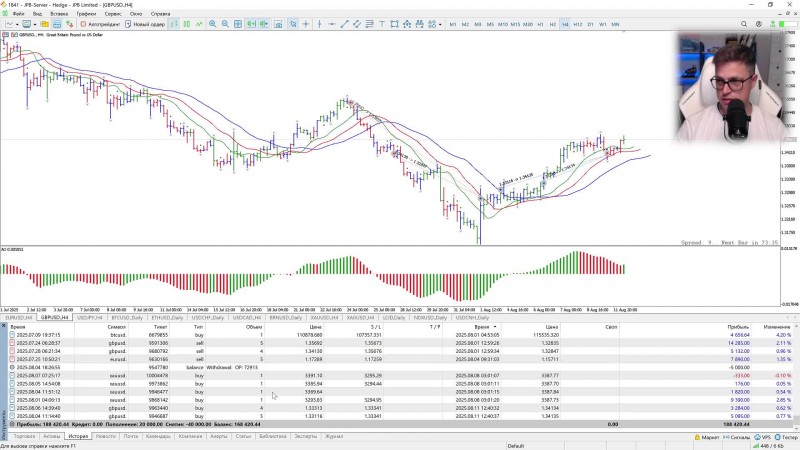Switch chart to line chart mode
This screenshot has height=450, width=800.
click(x=199, y=24)
